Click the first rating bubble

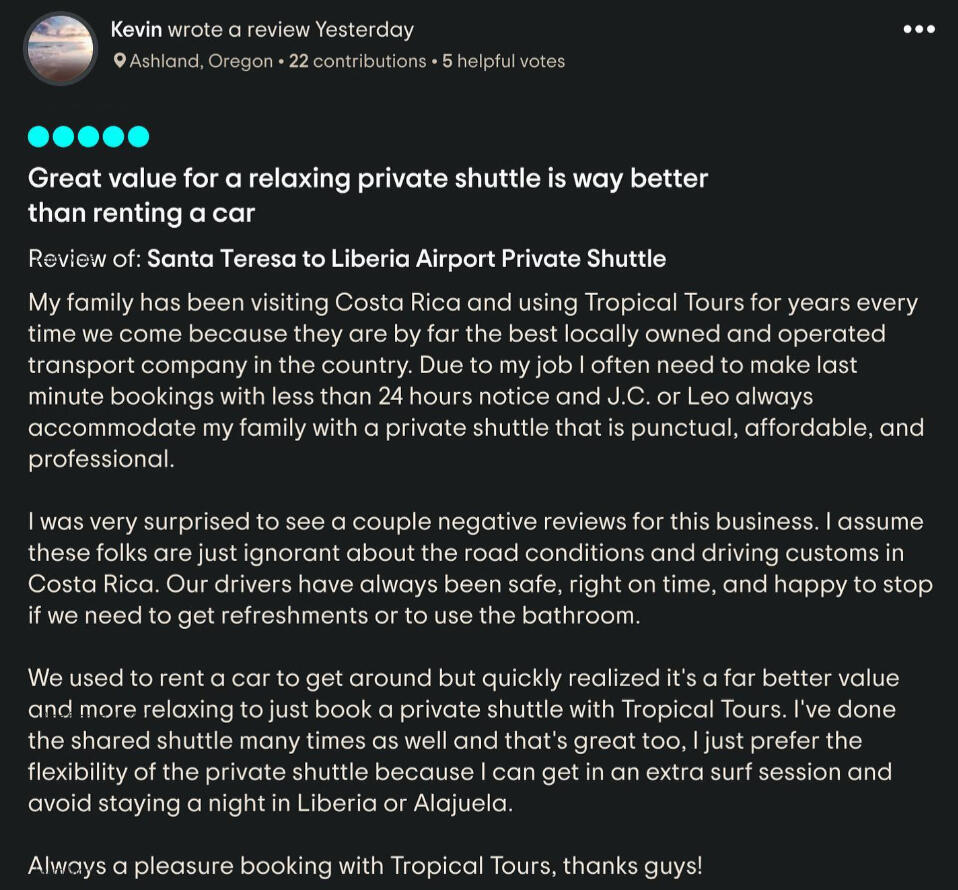click(38, 136)
